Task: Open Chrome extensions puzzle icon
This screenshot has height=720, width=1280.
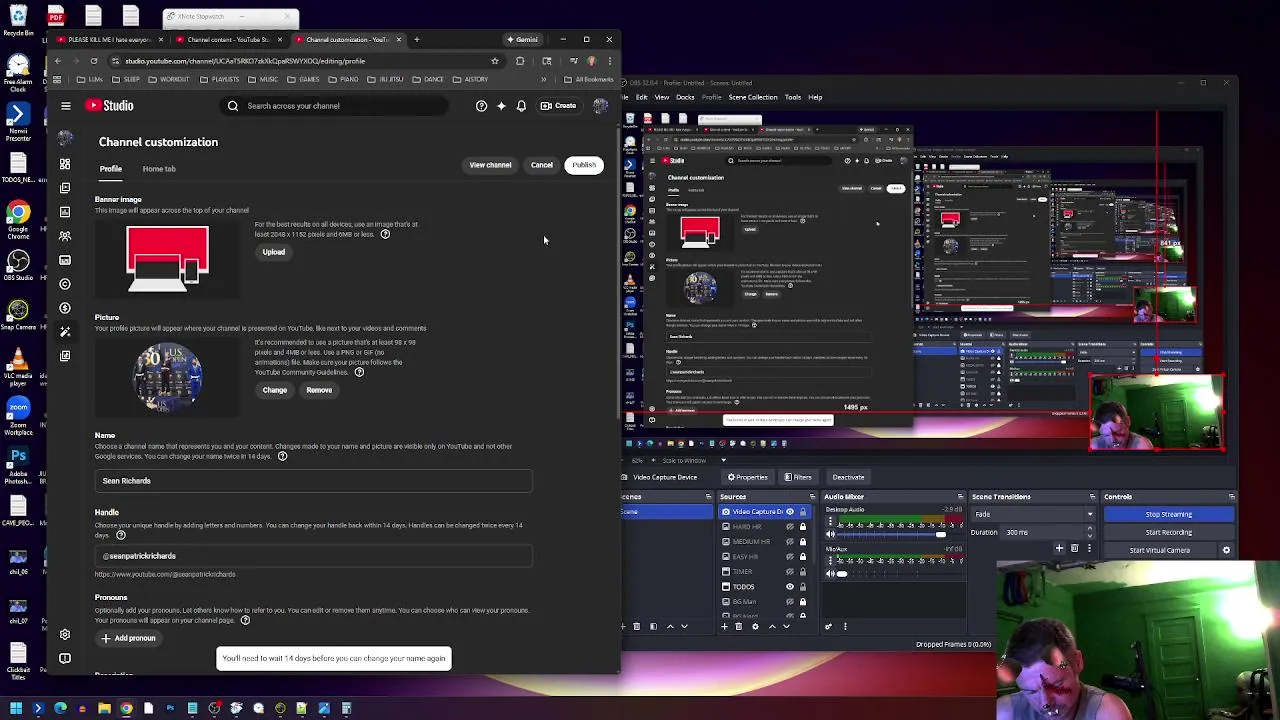Action: pos(520,61)
